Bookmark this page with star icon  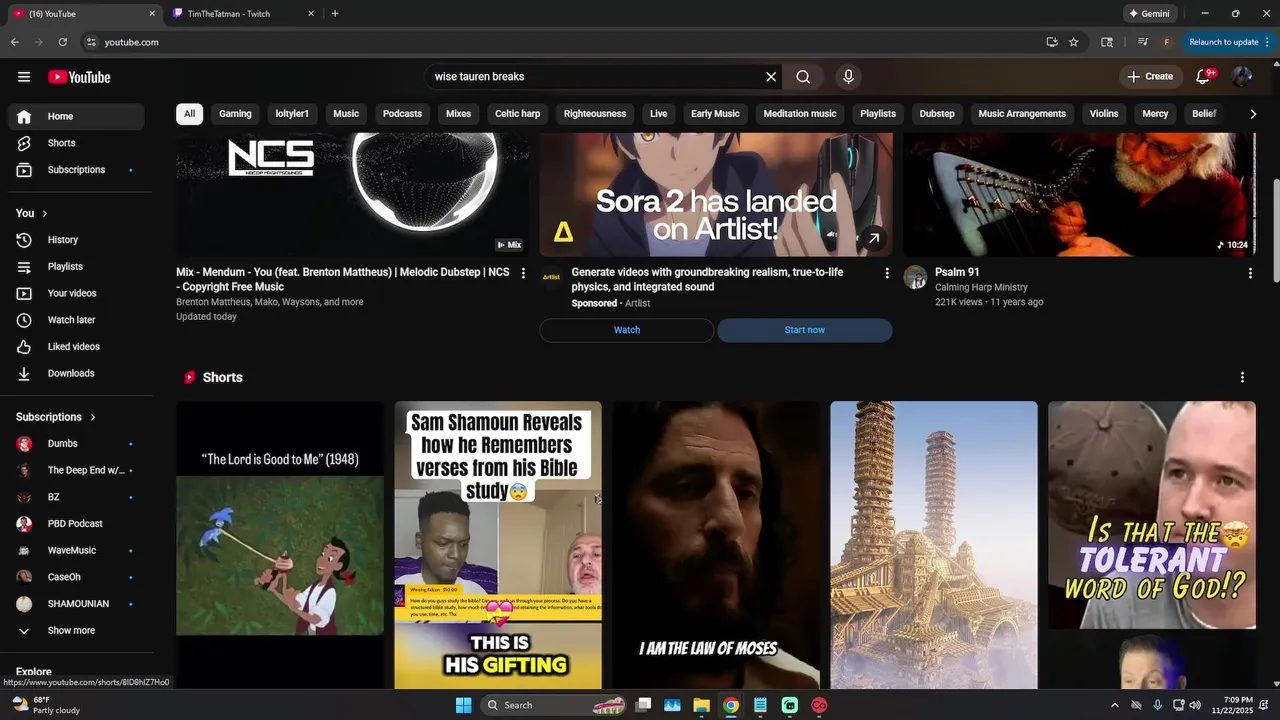1073,42
